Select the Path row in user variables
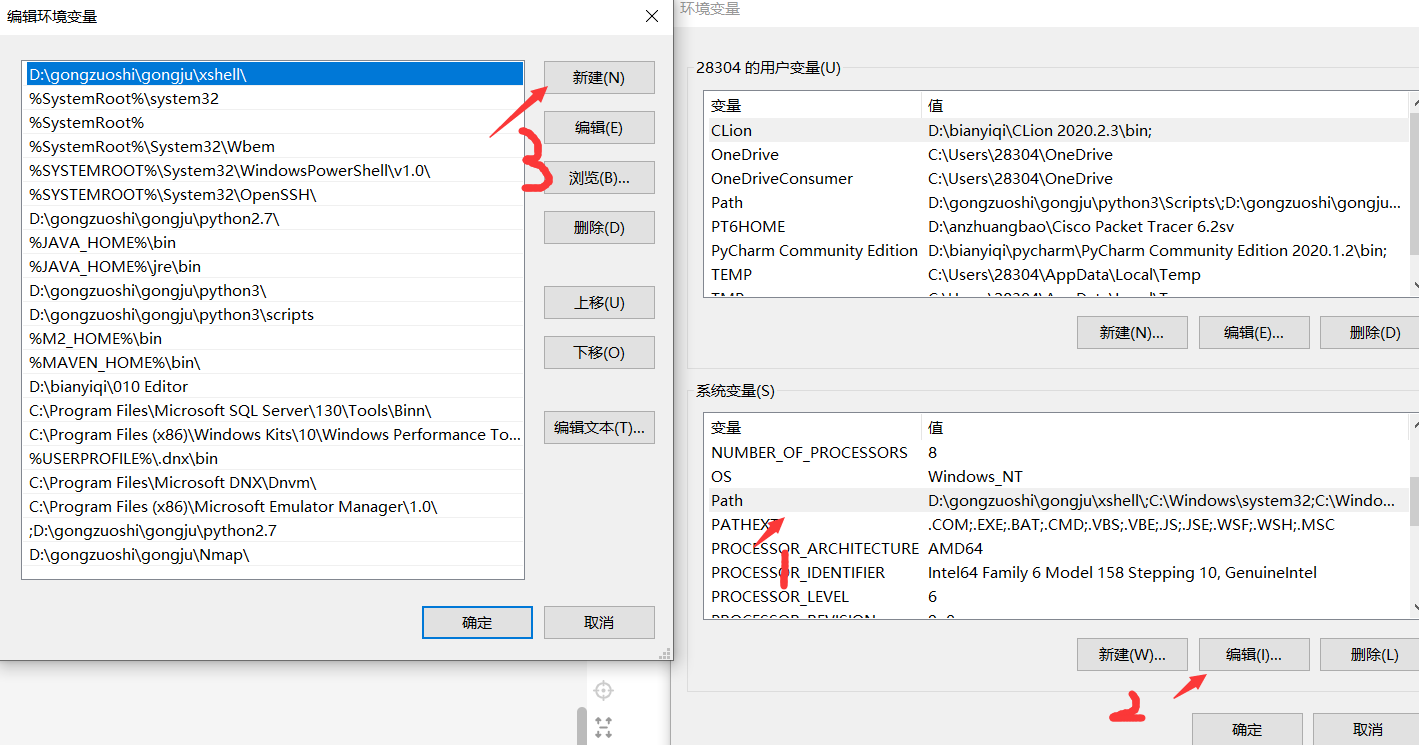The width and height of the screenshot is (1419, 745). pos(1056,202)
